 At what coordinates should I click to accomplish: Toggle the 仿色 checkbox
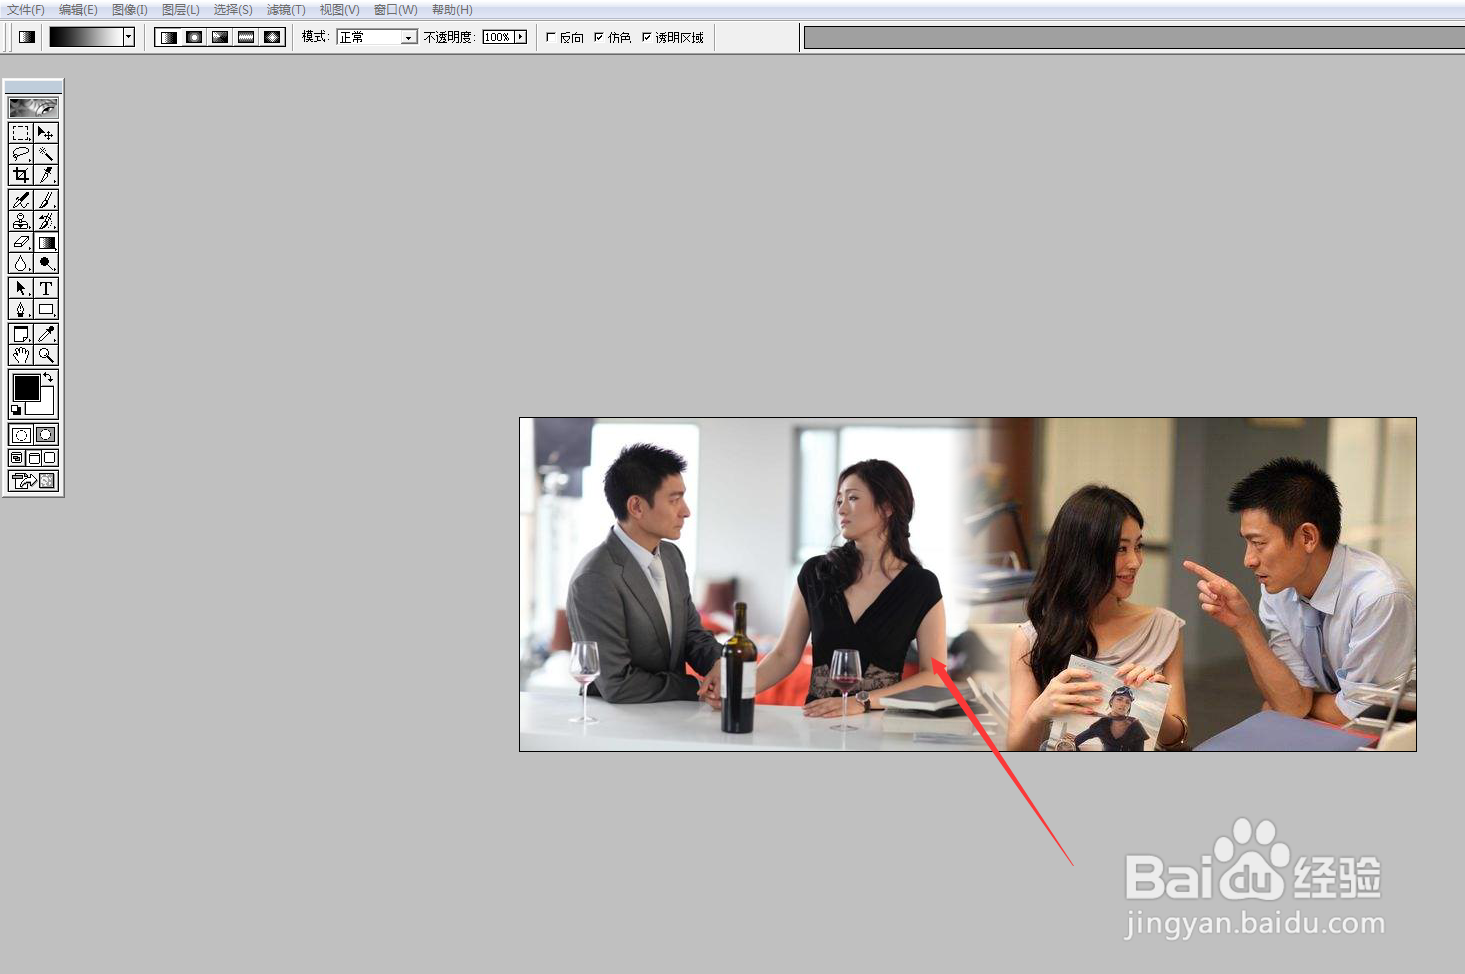(x=599, y=37)
